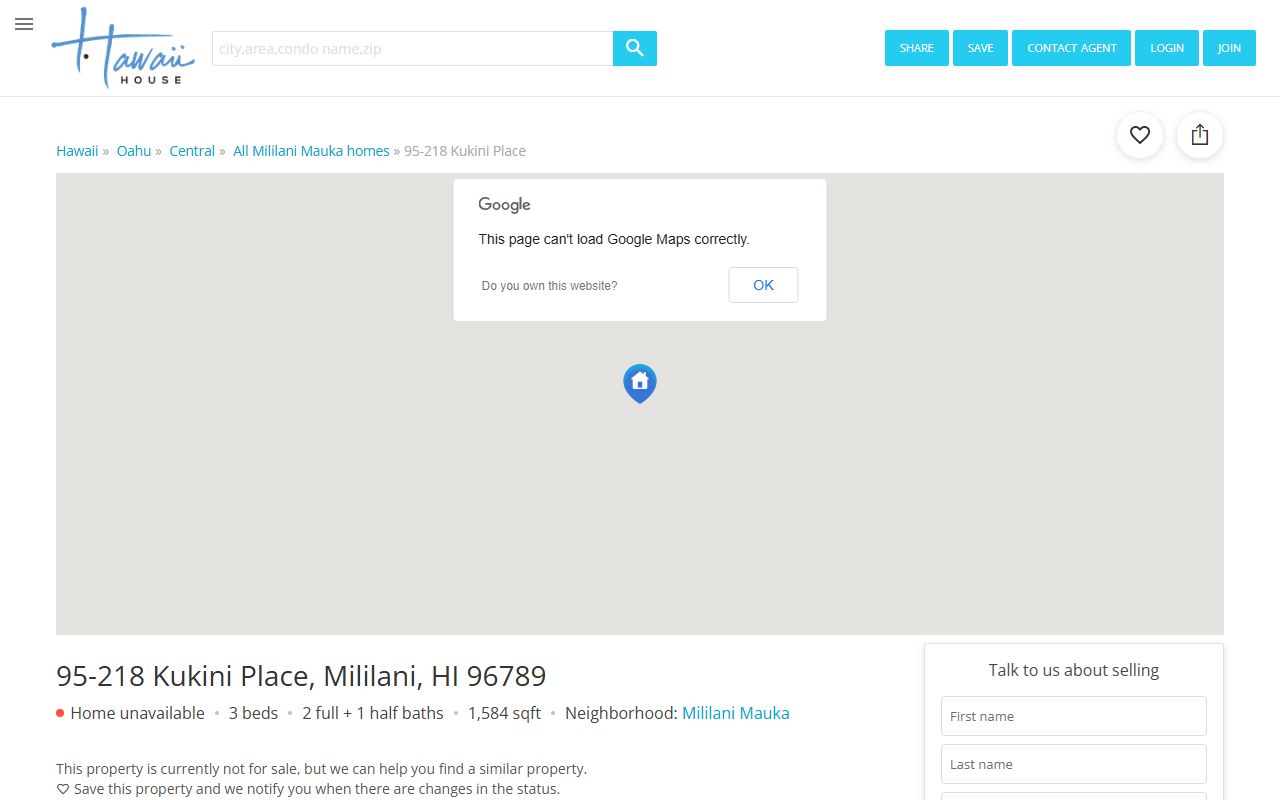Viewport: 1280px width, 800px height.
Task: Click the Hawaii House logo
Action: (x=123, y=48)
